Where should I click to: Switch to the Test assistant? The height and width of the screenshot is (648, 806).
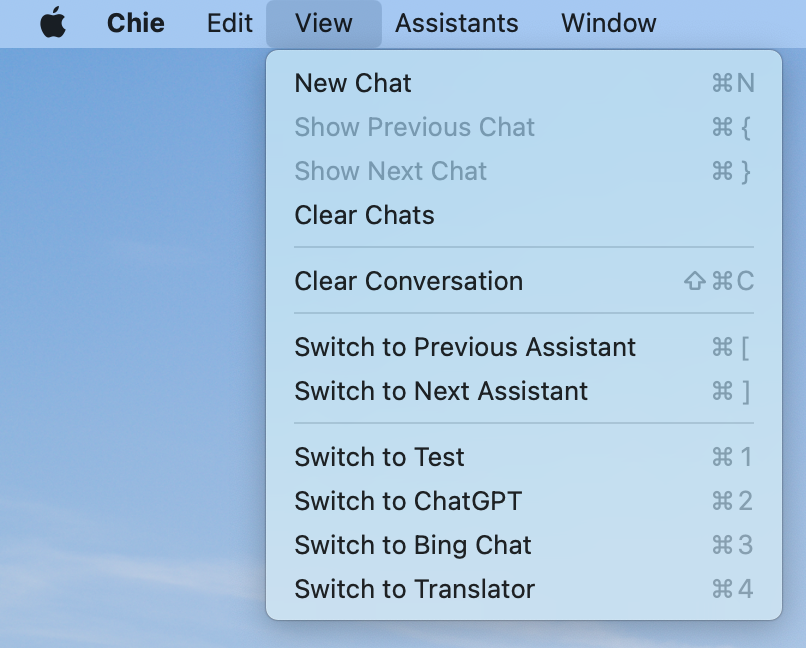click(x=524, y=457)
